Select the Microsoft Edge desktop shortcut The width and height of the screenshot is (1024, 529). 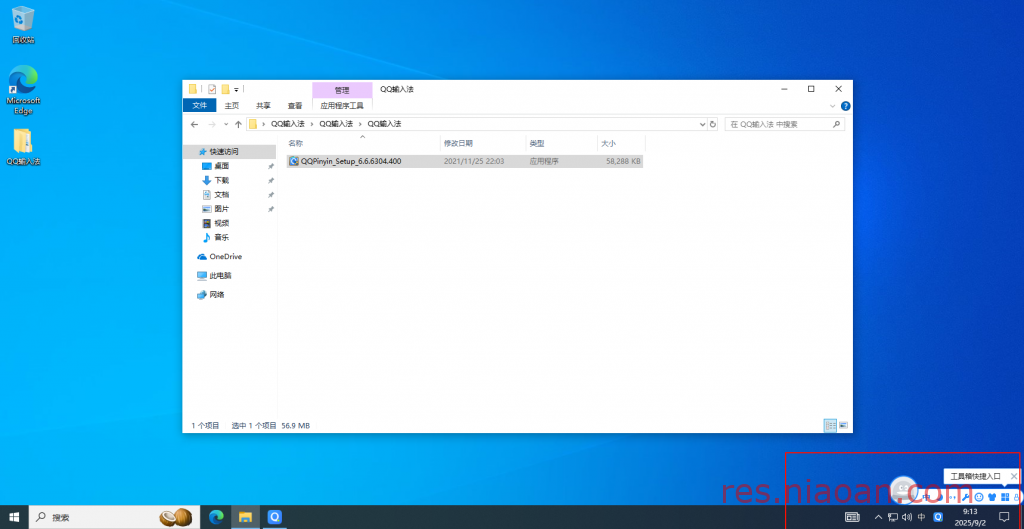point(23,90)
